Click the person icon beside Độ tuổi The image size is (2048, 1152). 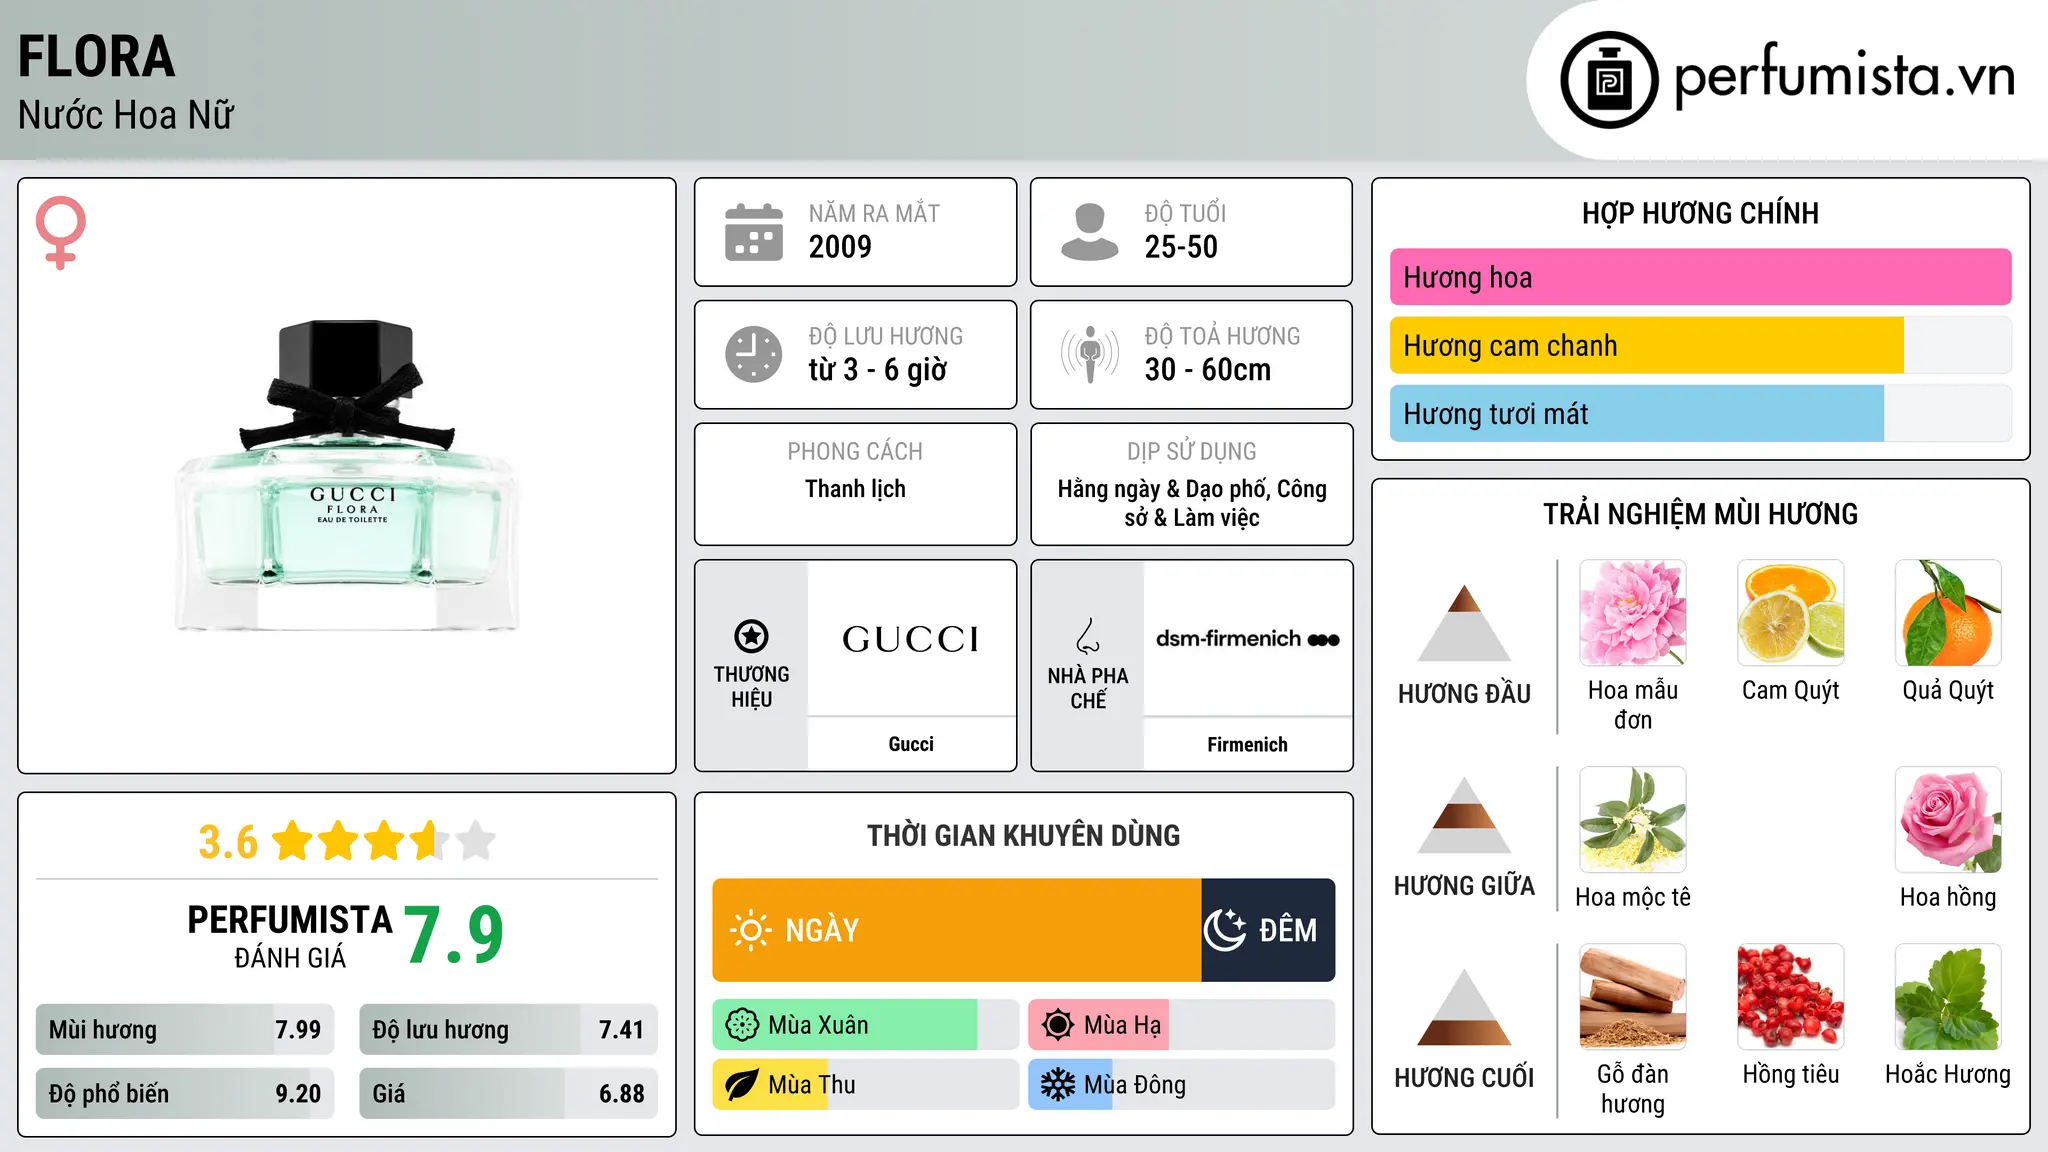pos(1089,232)
